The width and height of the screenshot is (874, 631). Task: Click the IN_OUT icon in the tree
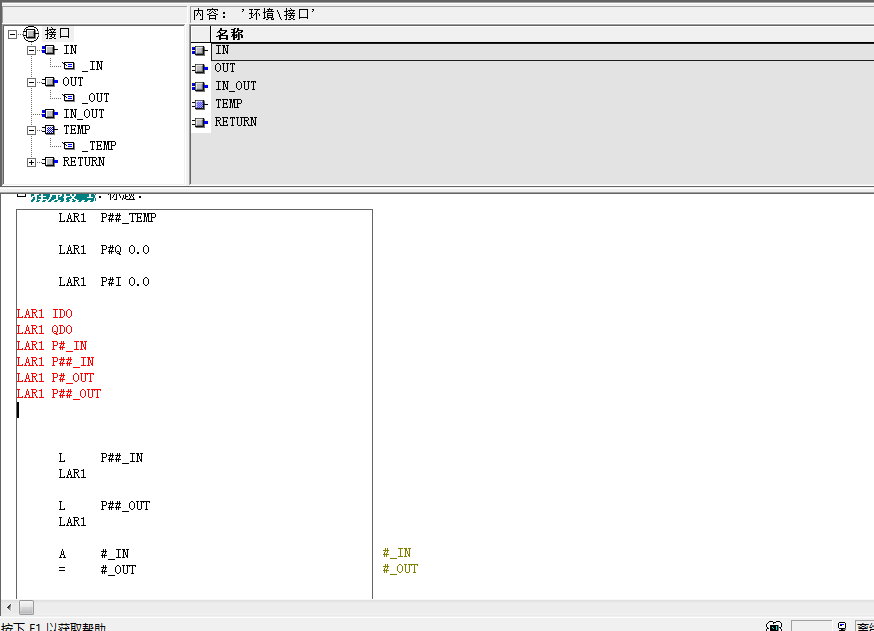50,114
